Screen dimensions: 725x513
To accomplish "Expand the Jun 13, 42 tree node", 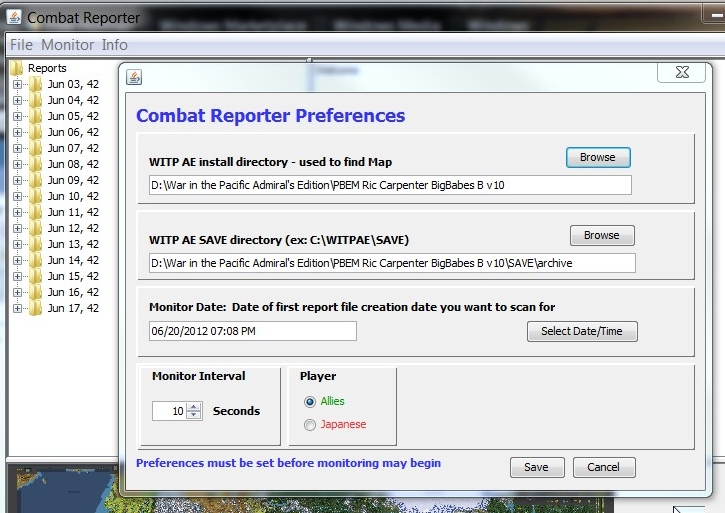I will pyautogui.click(x=18, y=244).
